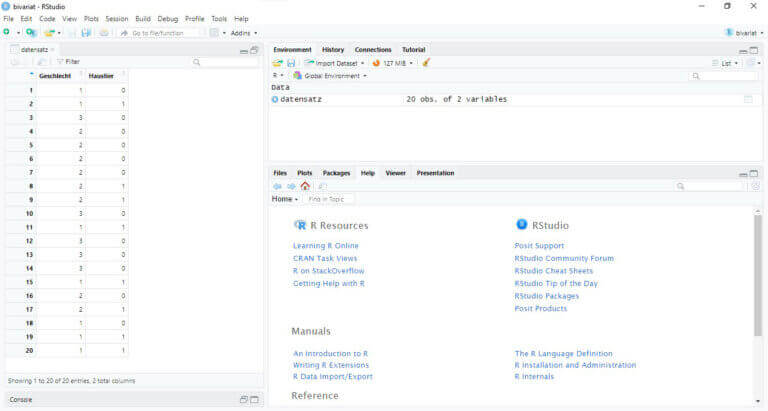Click the Help pane vertical scrollbar
This screenshot has width=768, height=411.
[x=758, y=274]
